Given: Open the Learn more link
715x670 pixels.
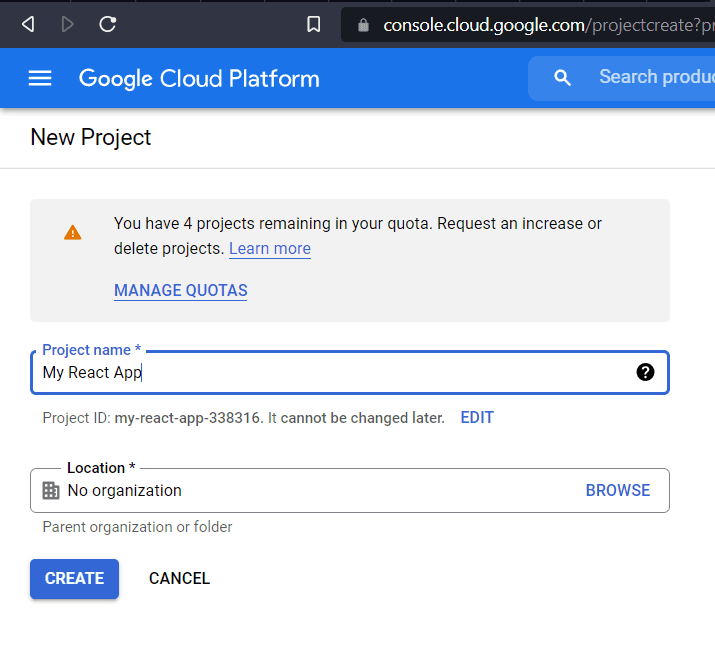Looking at the screenshot, I should [x=269, y=249].
